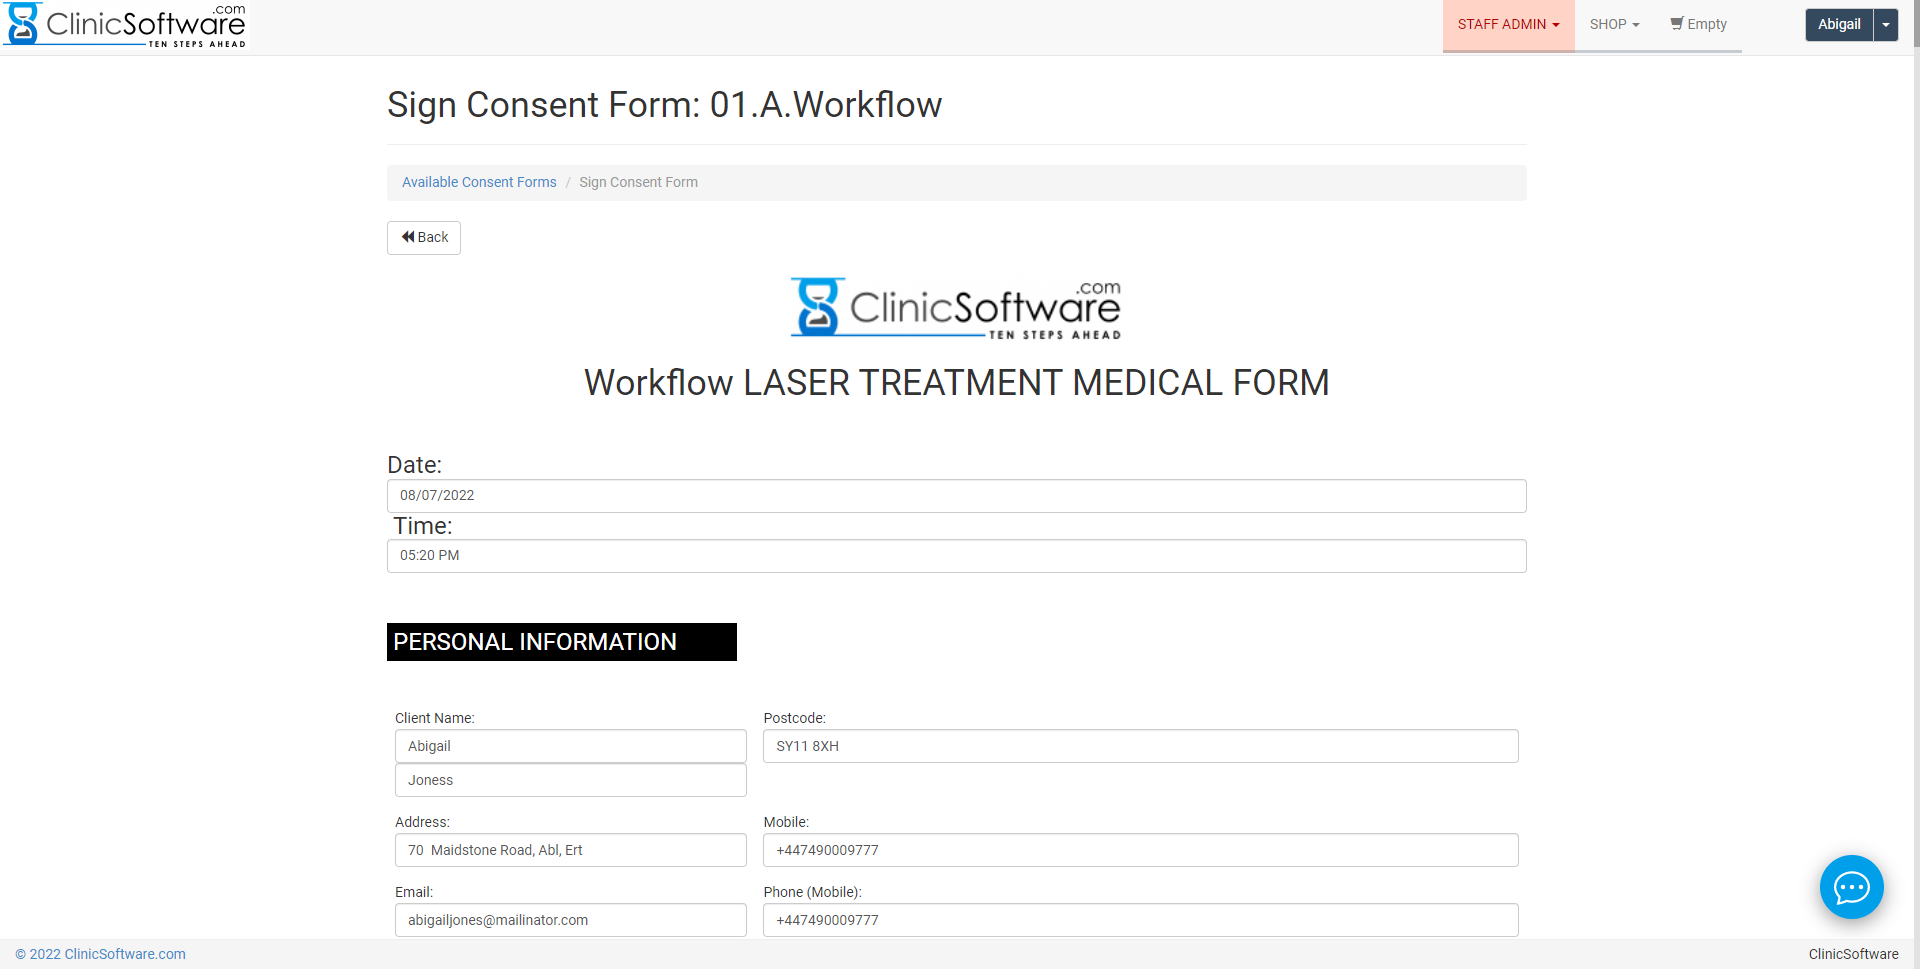
Task: Go back using the Back button
Action: [424, 238]
